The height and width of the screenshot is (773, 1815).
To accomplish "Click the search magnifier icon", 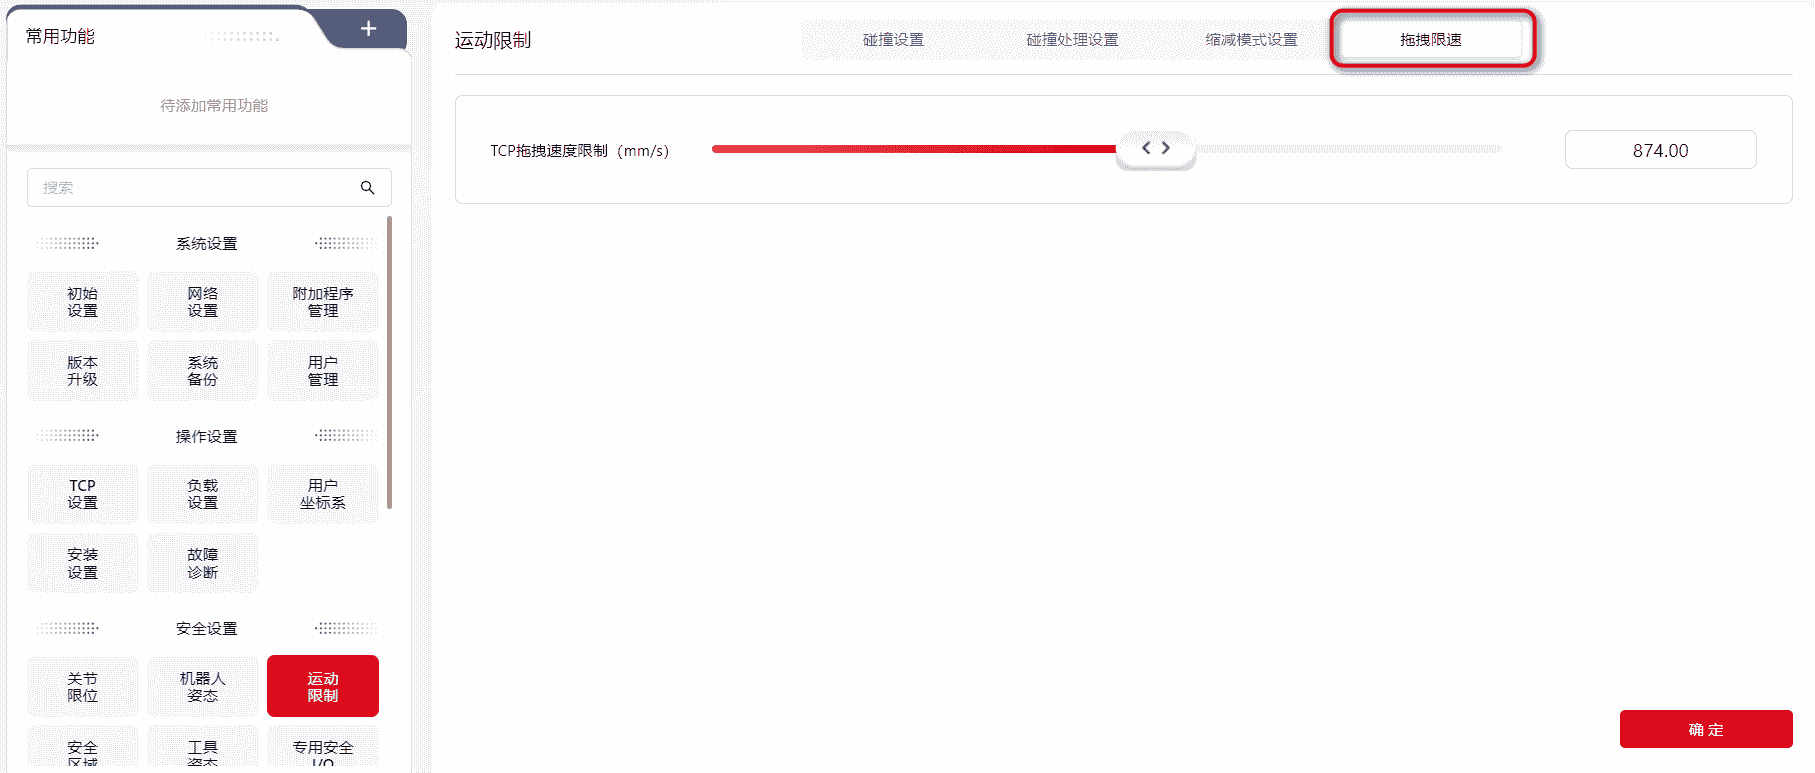I will pos(367,188).
